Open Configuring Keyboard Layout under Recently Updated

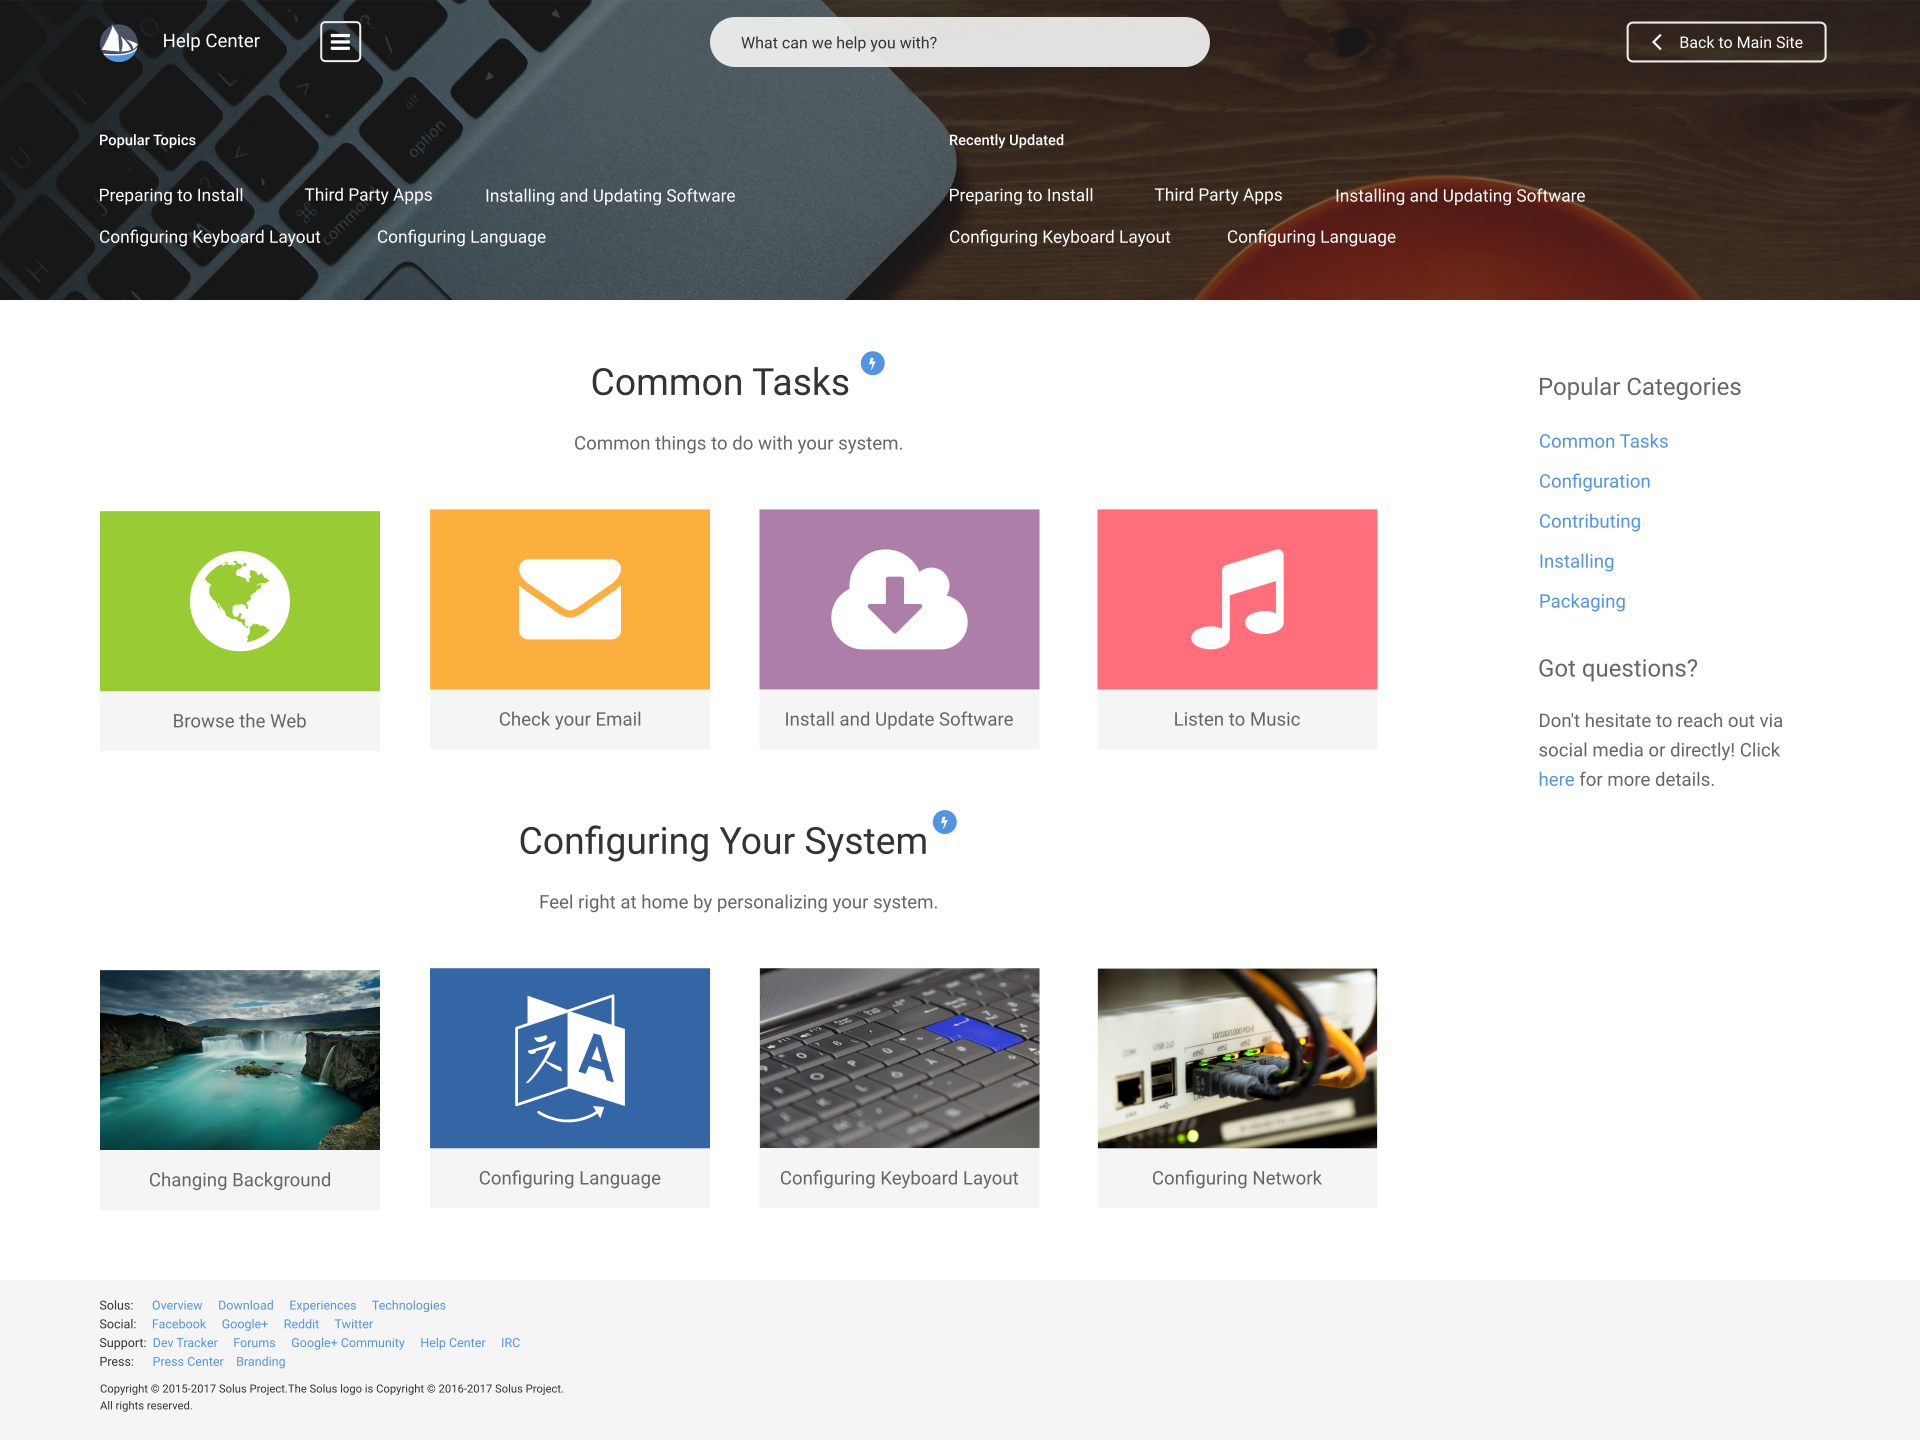(1060, 237)
